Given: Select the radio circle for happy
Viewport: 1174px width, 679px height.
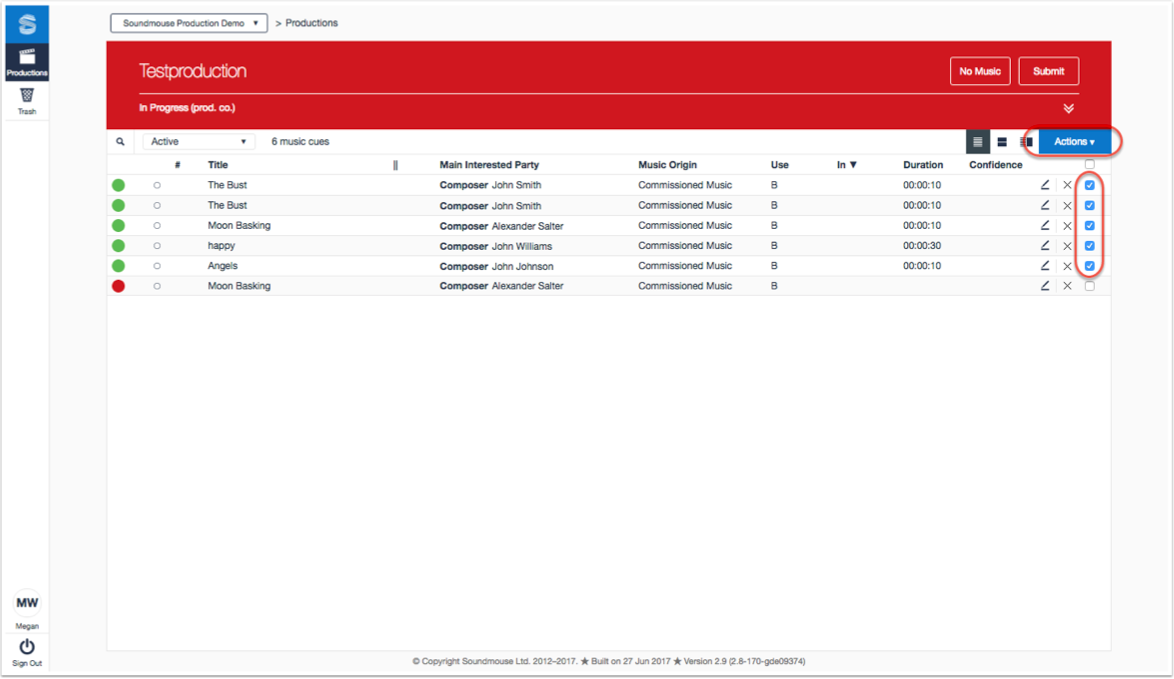Looking at the screenshot, I should (156, 246).
